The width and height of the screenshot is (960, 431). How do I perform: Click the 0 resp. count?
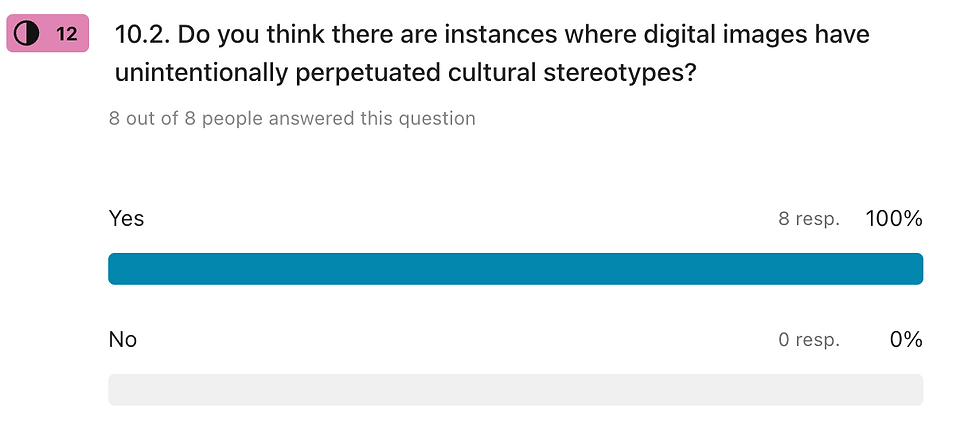point(809,340)
